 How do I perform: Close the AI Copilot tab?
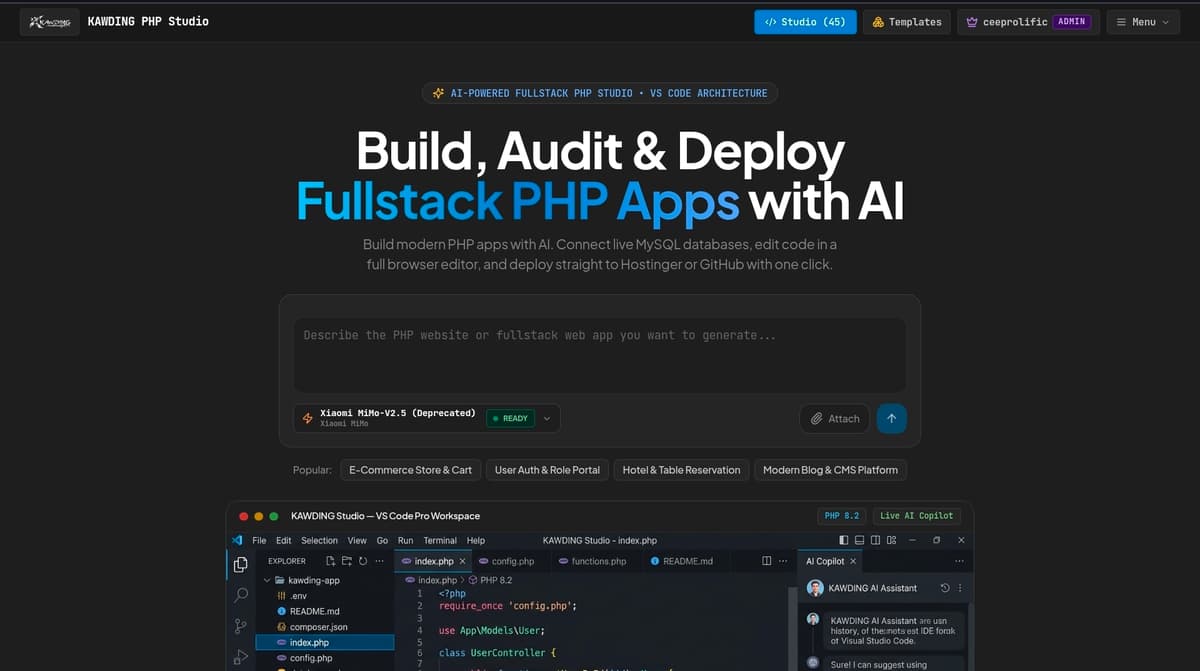click(x=853, y=561)
